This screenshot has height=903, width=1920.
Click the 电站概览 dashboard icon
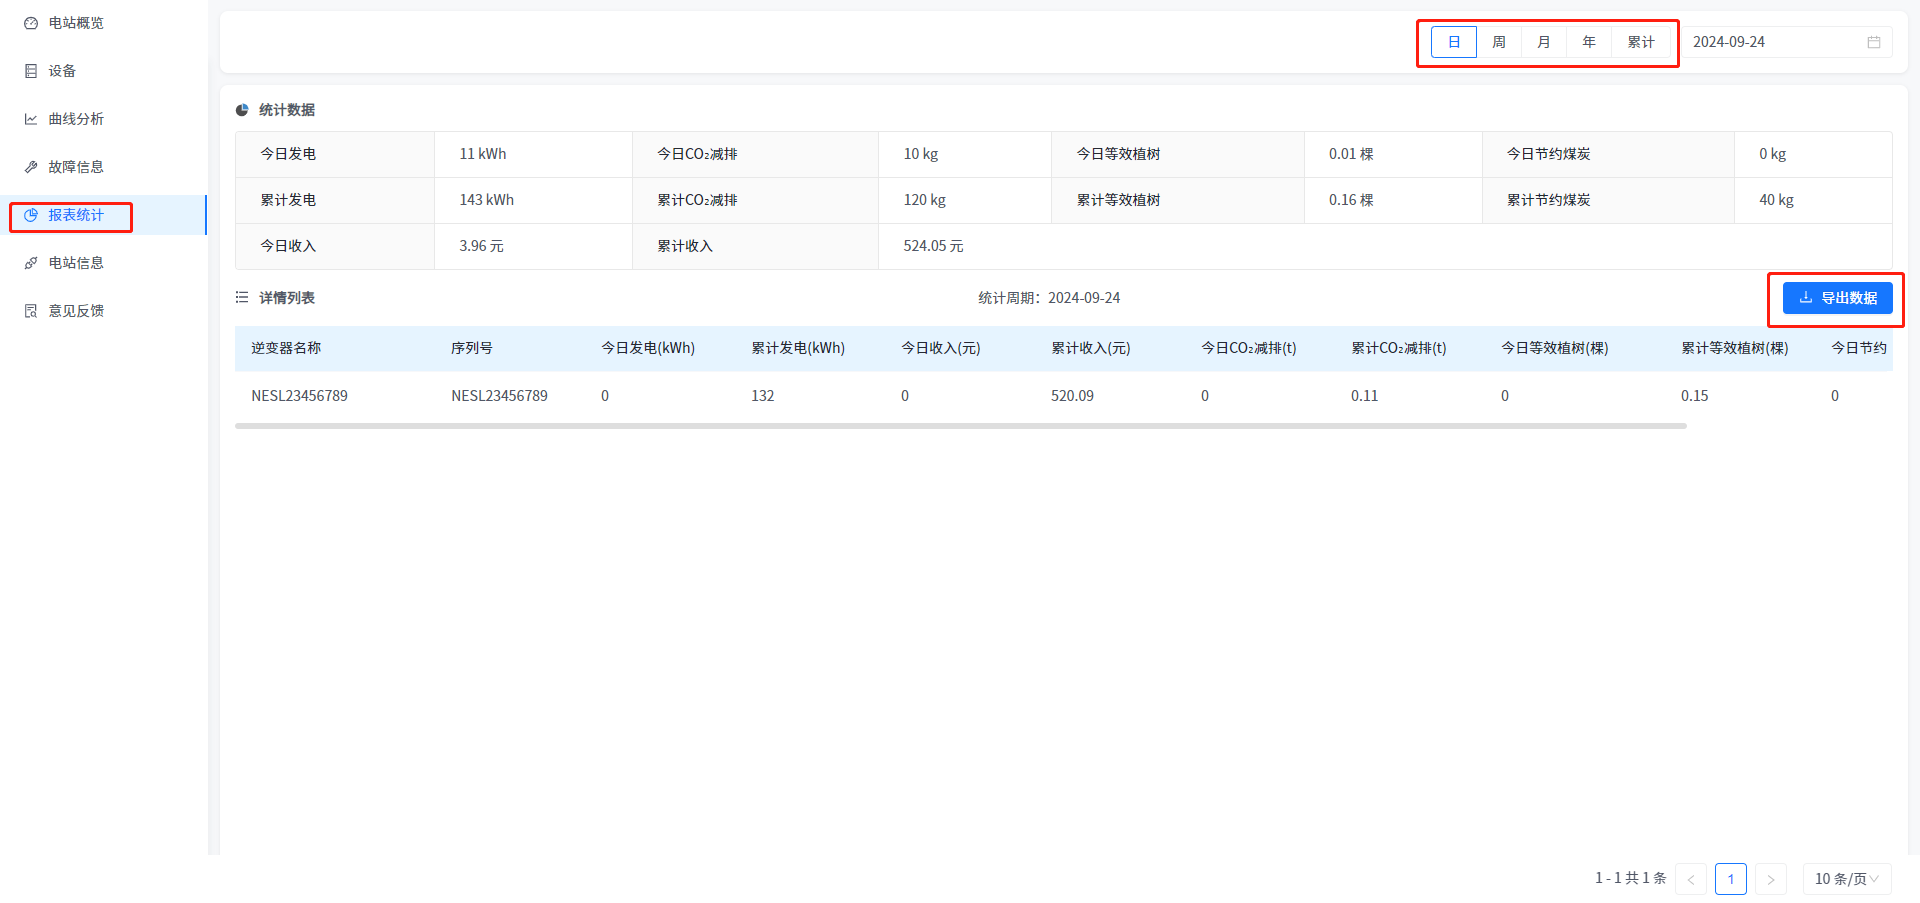click(x=31, y=23)
